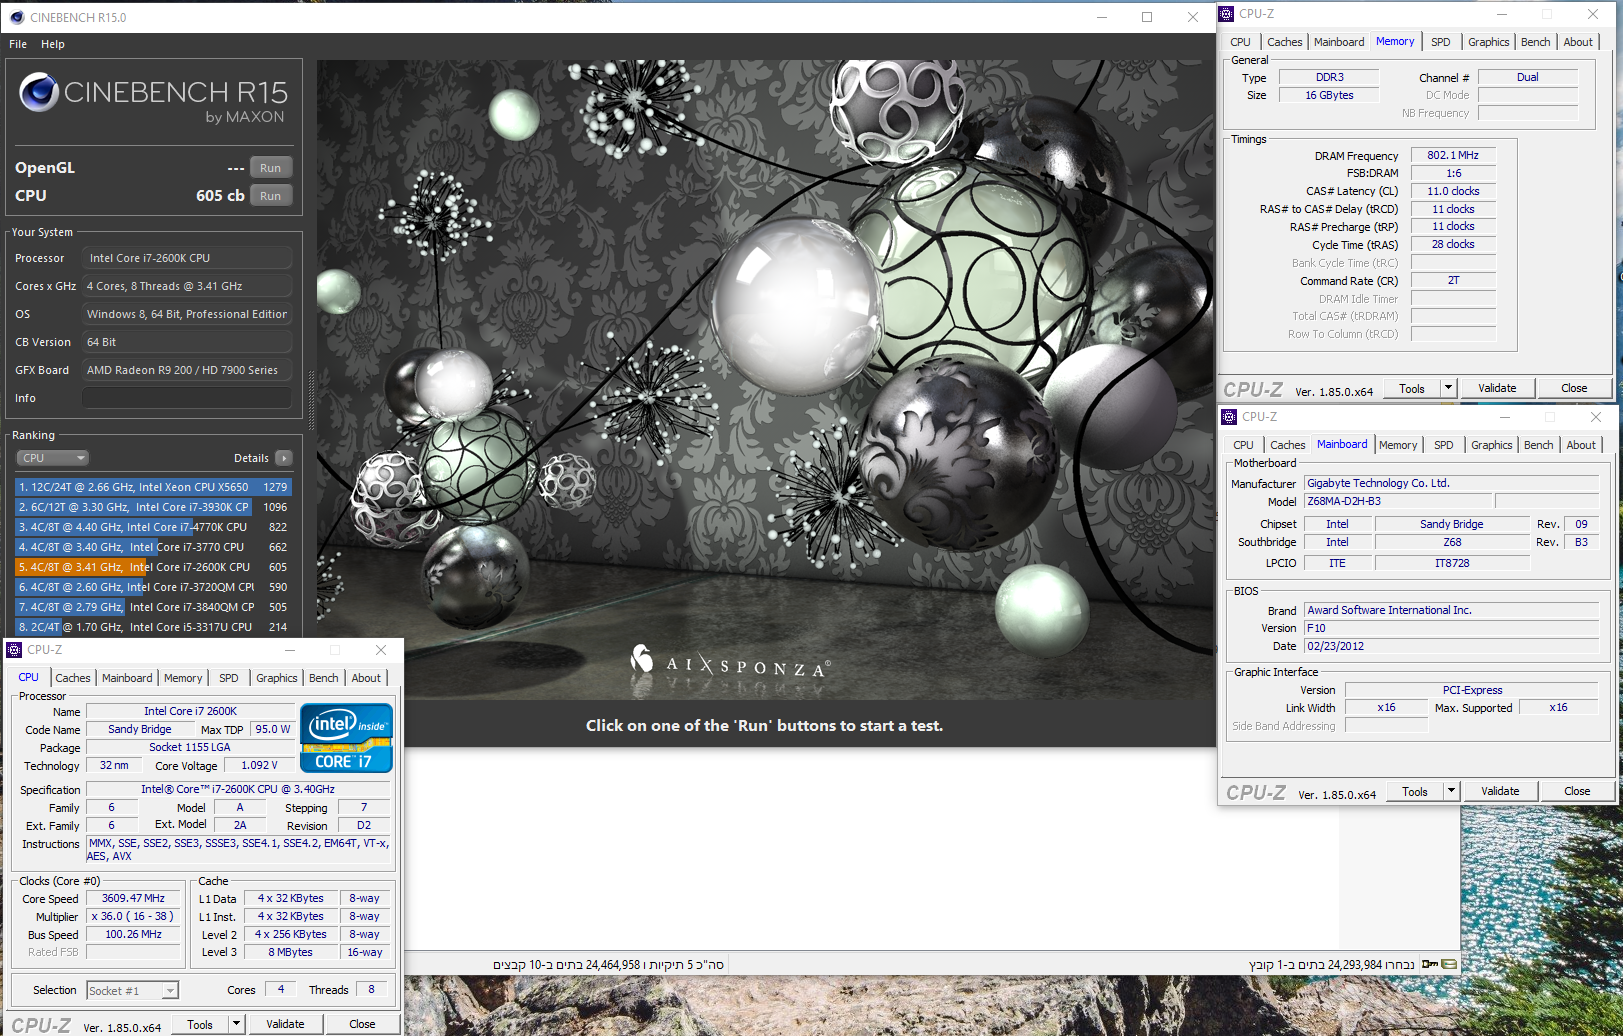Click the CPU-Z icon in the Mainboard window title bar

(x=1230, y=417)
